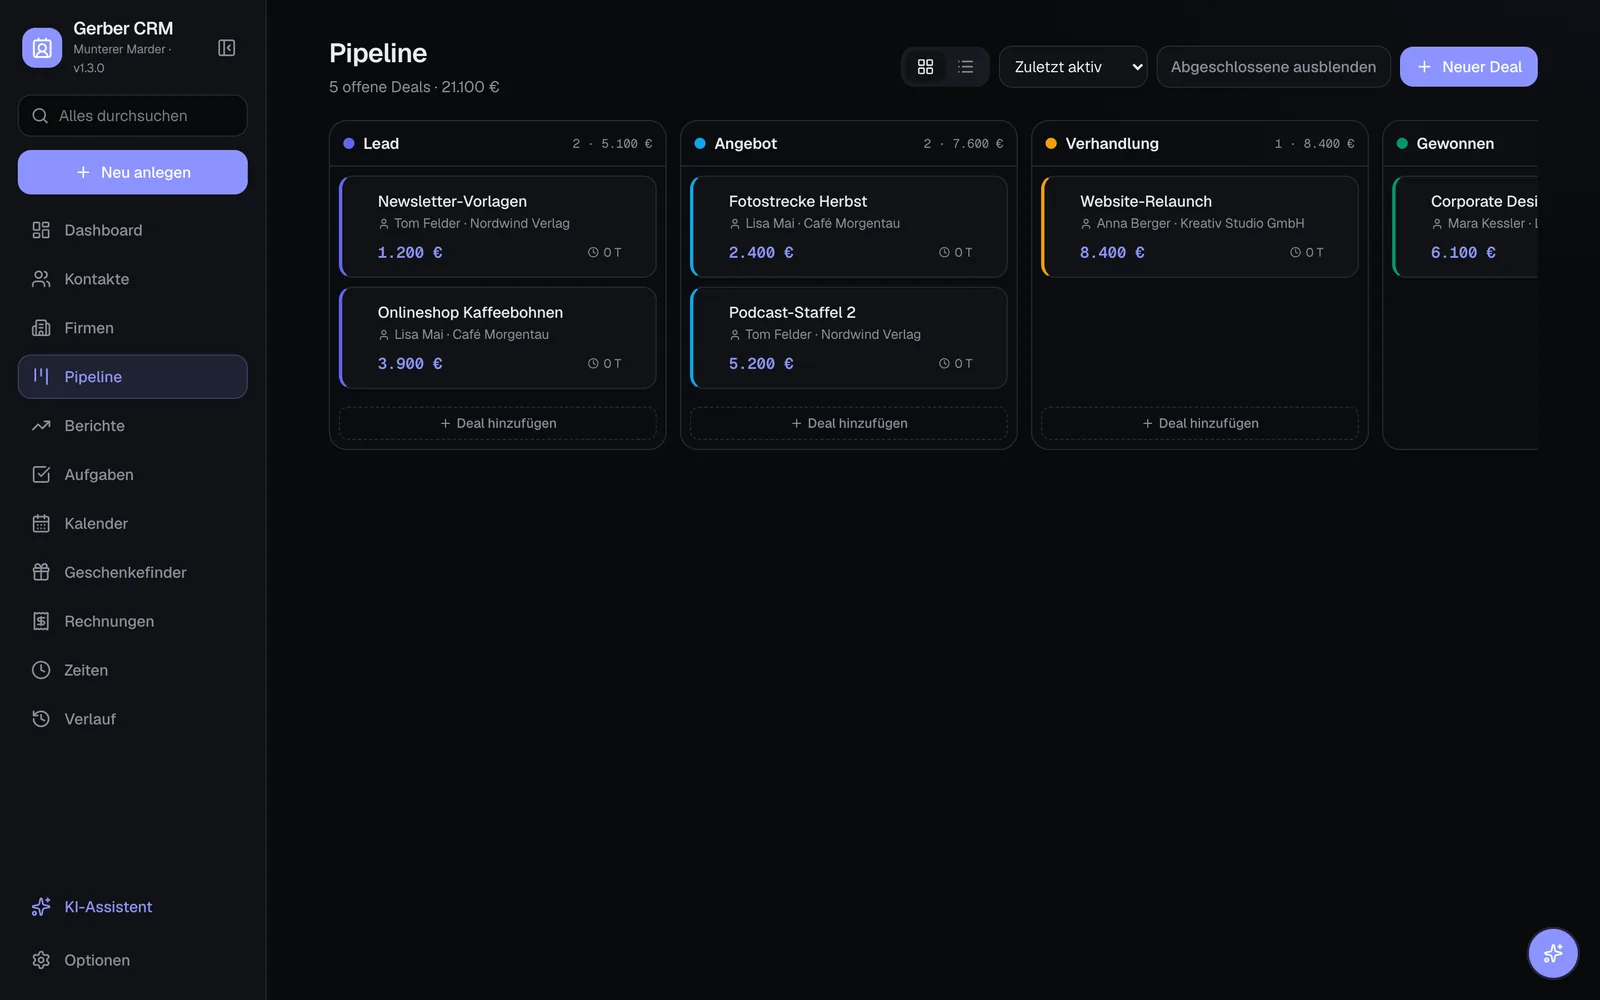Click the Geschenkefinder gift icon
1600x1000 pixels.
[x=41, y=572]
